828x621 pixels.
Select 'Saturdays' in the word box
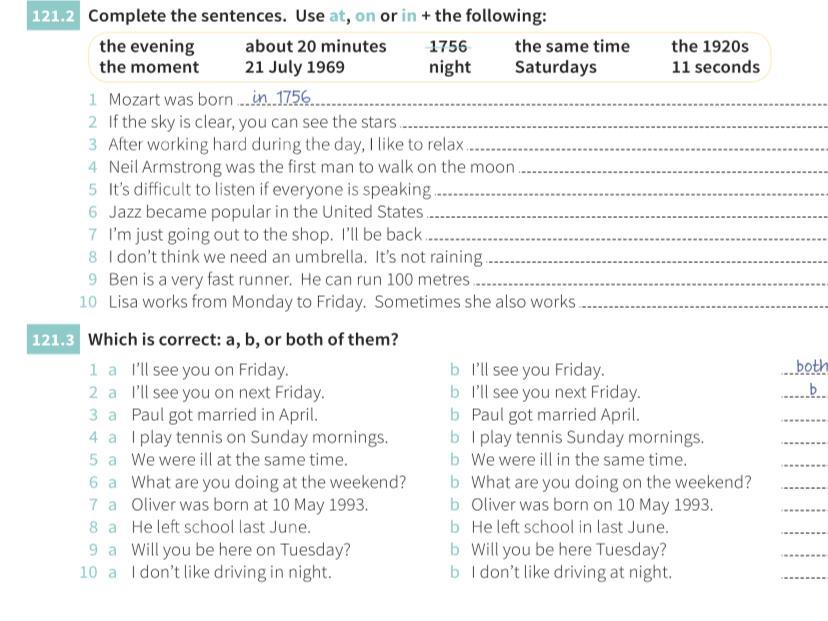tap(555, 68)
